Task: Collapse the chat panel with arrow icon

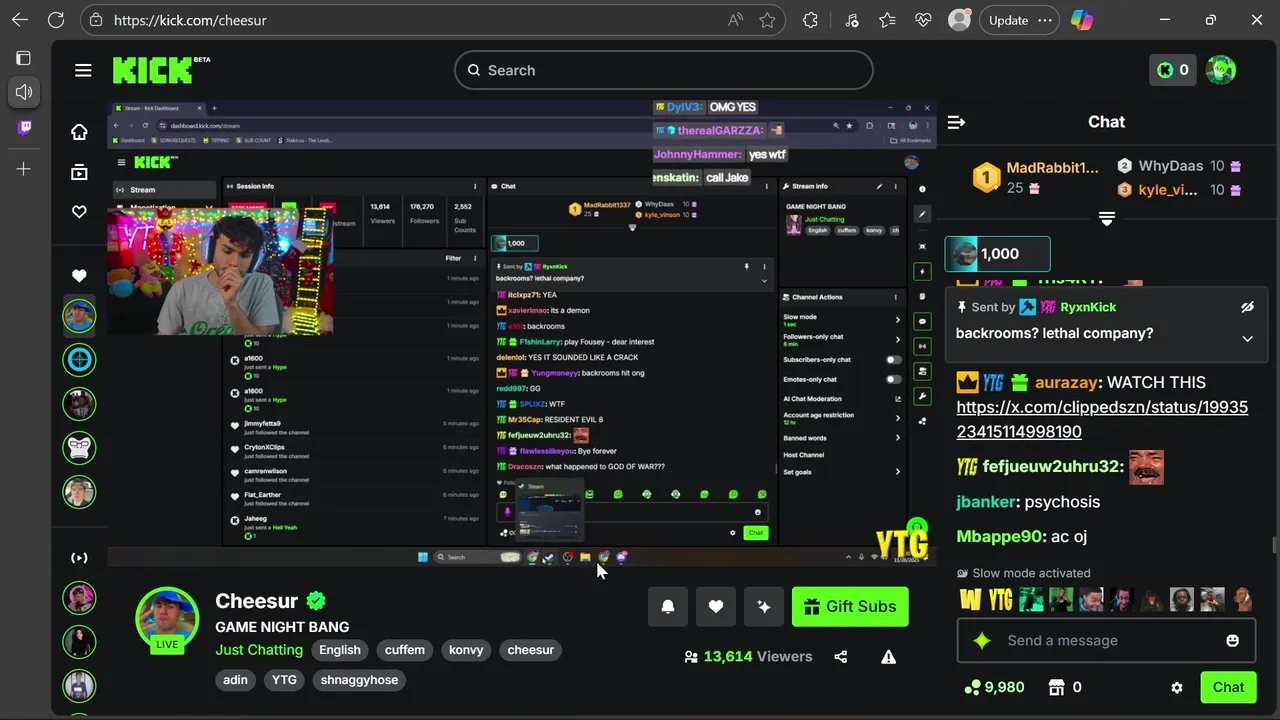Action: pos(956,122)
